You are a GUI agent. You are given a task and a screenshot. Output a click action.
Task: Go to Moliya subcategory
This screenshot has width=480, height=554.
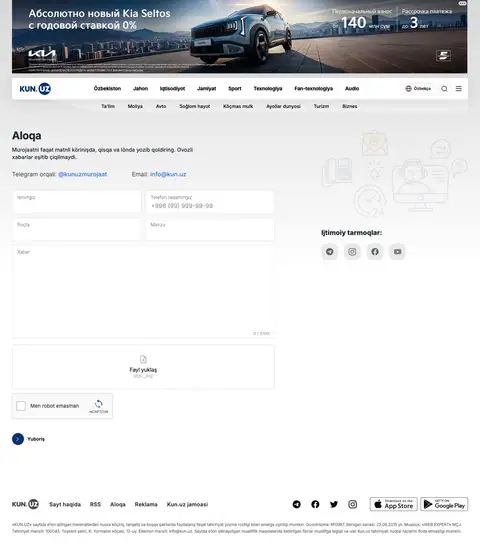click(x=135, y=106)
